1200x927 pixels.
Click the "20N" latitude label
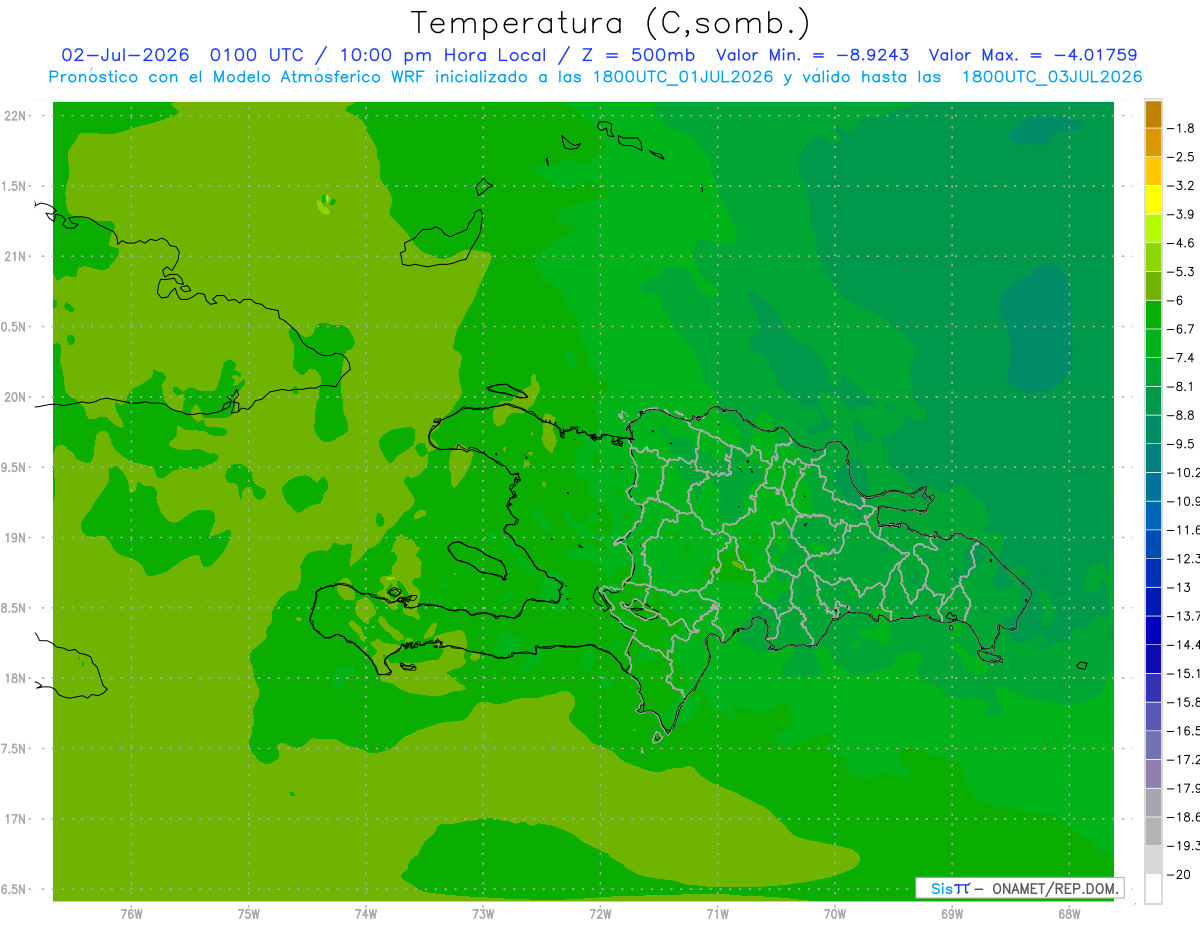pos(16,397)
